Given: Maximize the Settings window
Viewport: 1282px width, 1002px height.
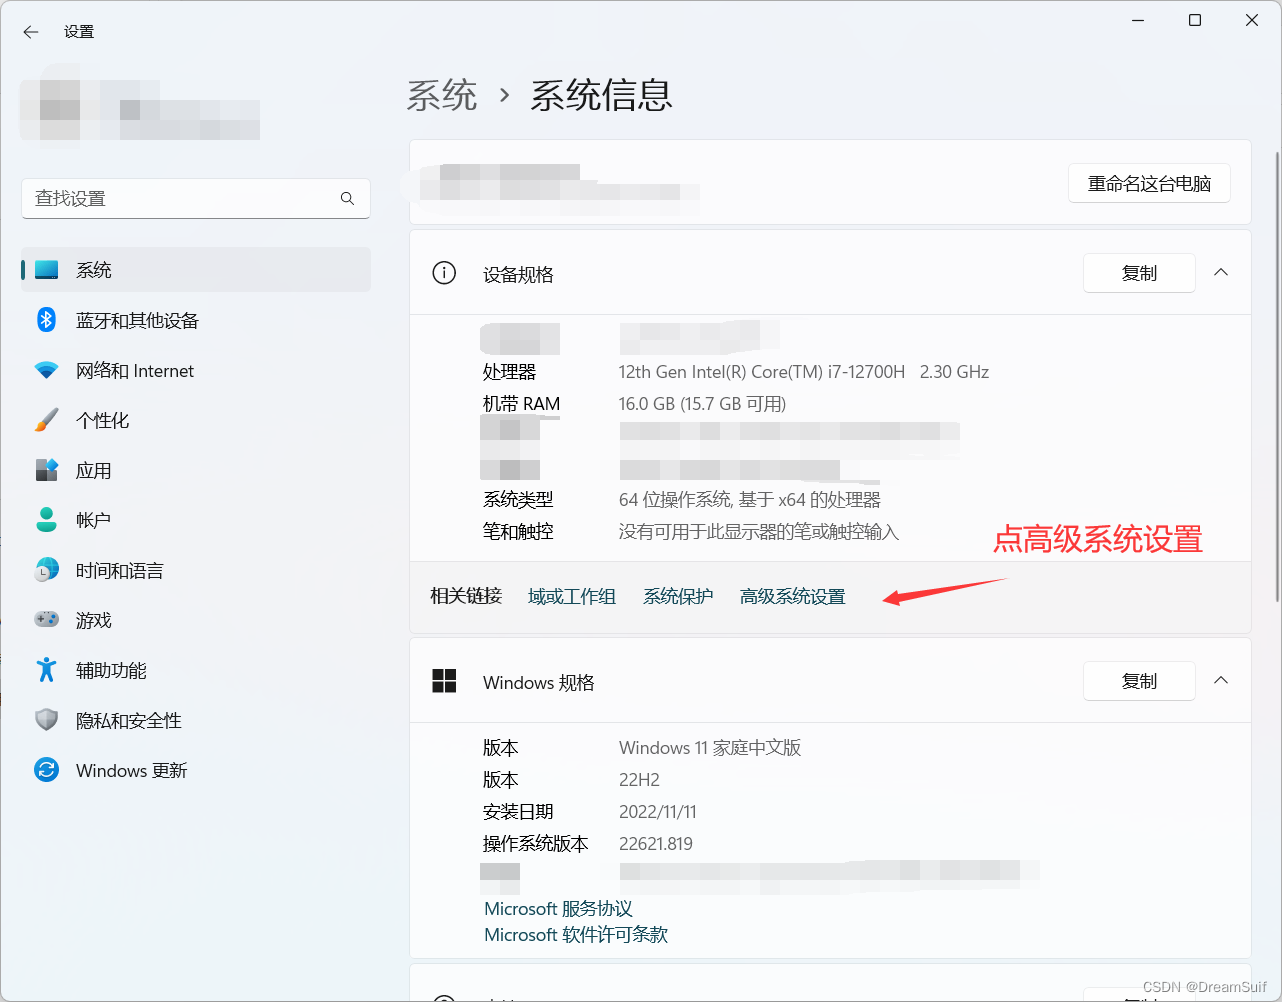Looking at the screenshot, I should click(x=1195, y=20).
